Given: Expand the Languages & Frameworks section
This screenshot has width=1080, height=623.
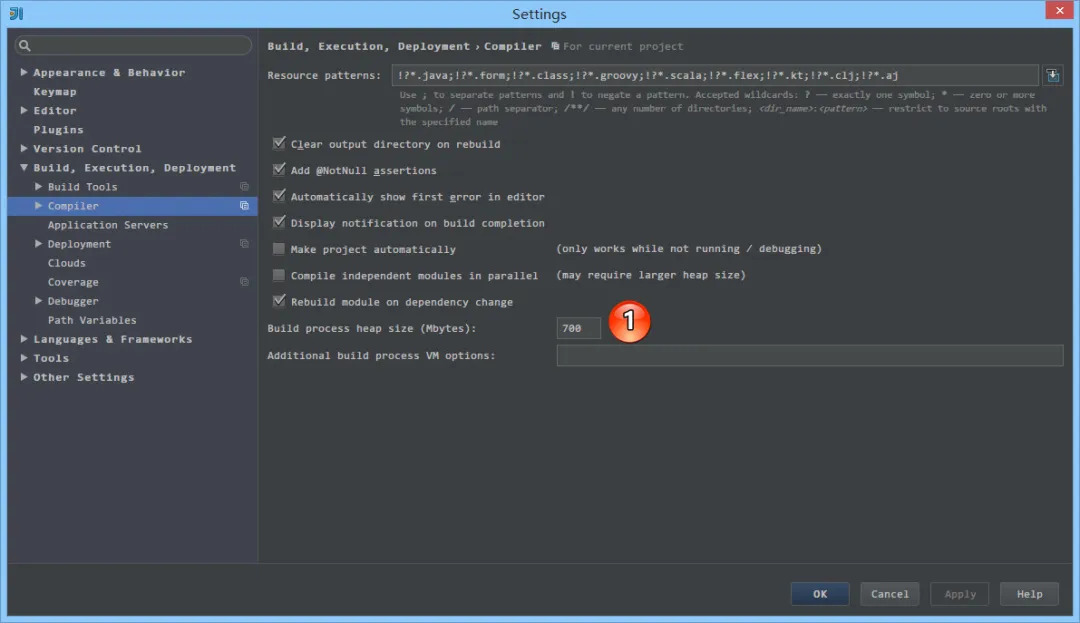Looking at the screenshot, I should point(24,338).
